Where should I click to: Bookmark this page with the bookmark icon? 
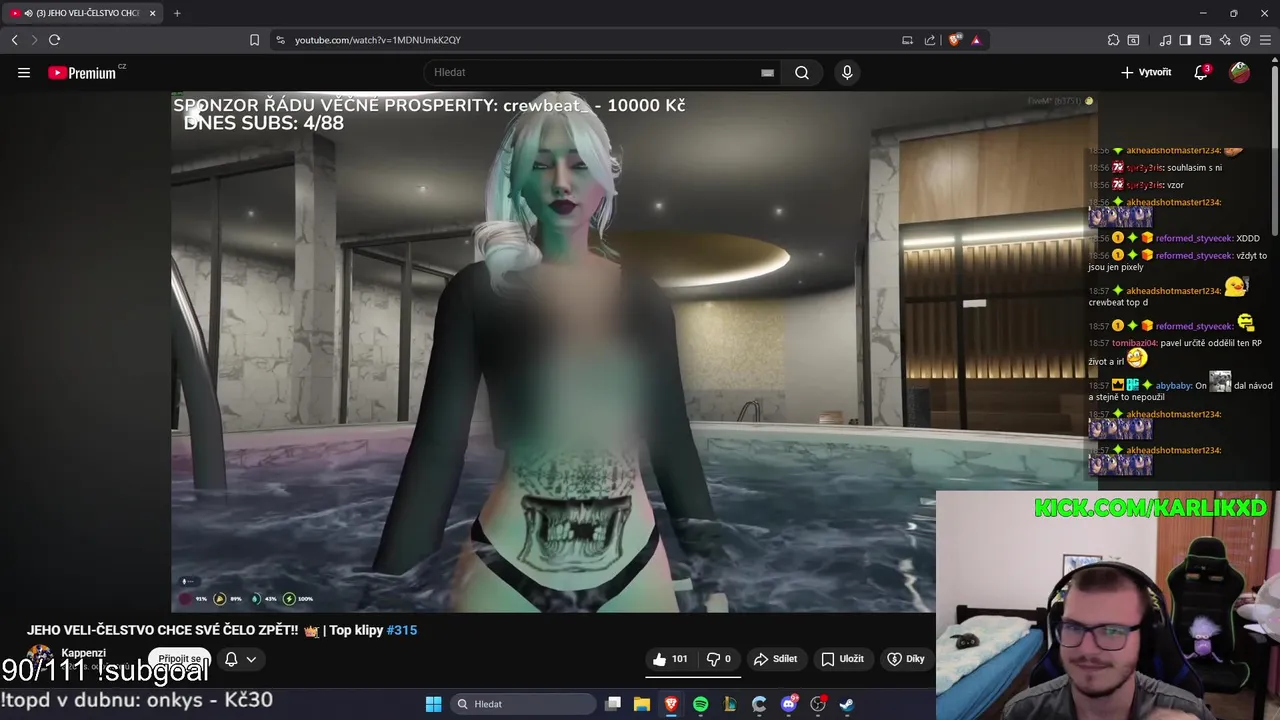coord(254,40)
